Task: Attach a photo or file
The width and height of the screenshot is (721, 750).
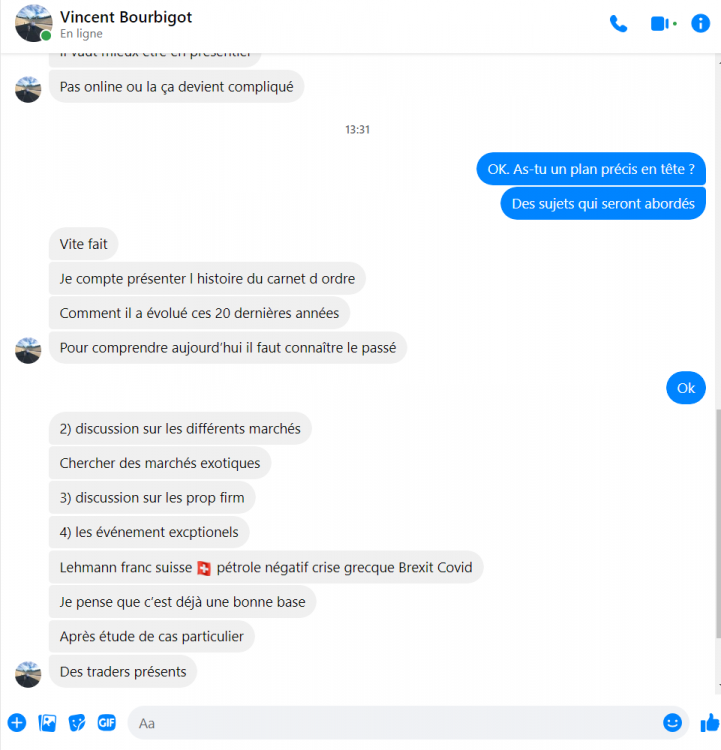Action: coord(47,723)
